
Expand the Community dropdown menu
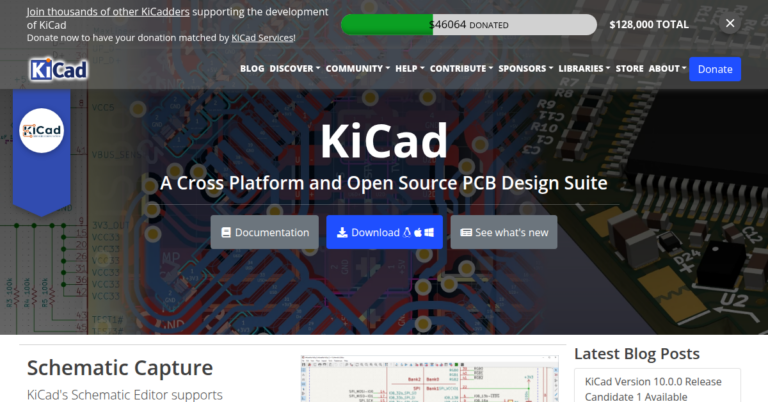(358, 69)
